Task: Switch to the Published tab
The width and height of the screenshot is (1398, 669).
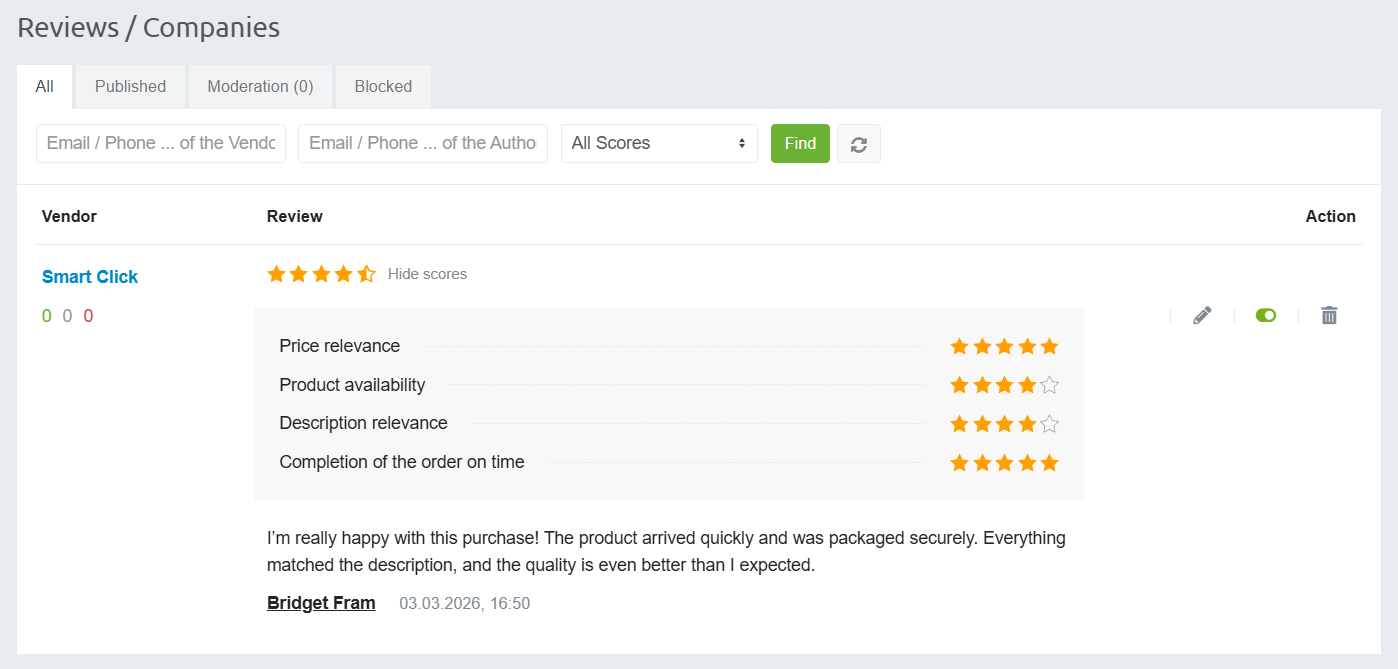Action: click(130, 87)
